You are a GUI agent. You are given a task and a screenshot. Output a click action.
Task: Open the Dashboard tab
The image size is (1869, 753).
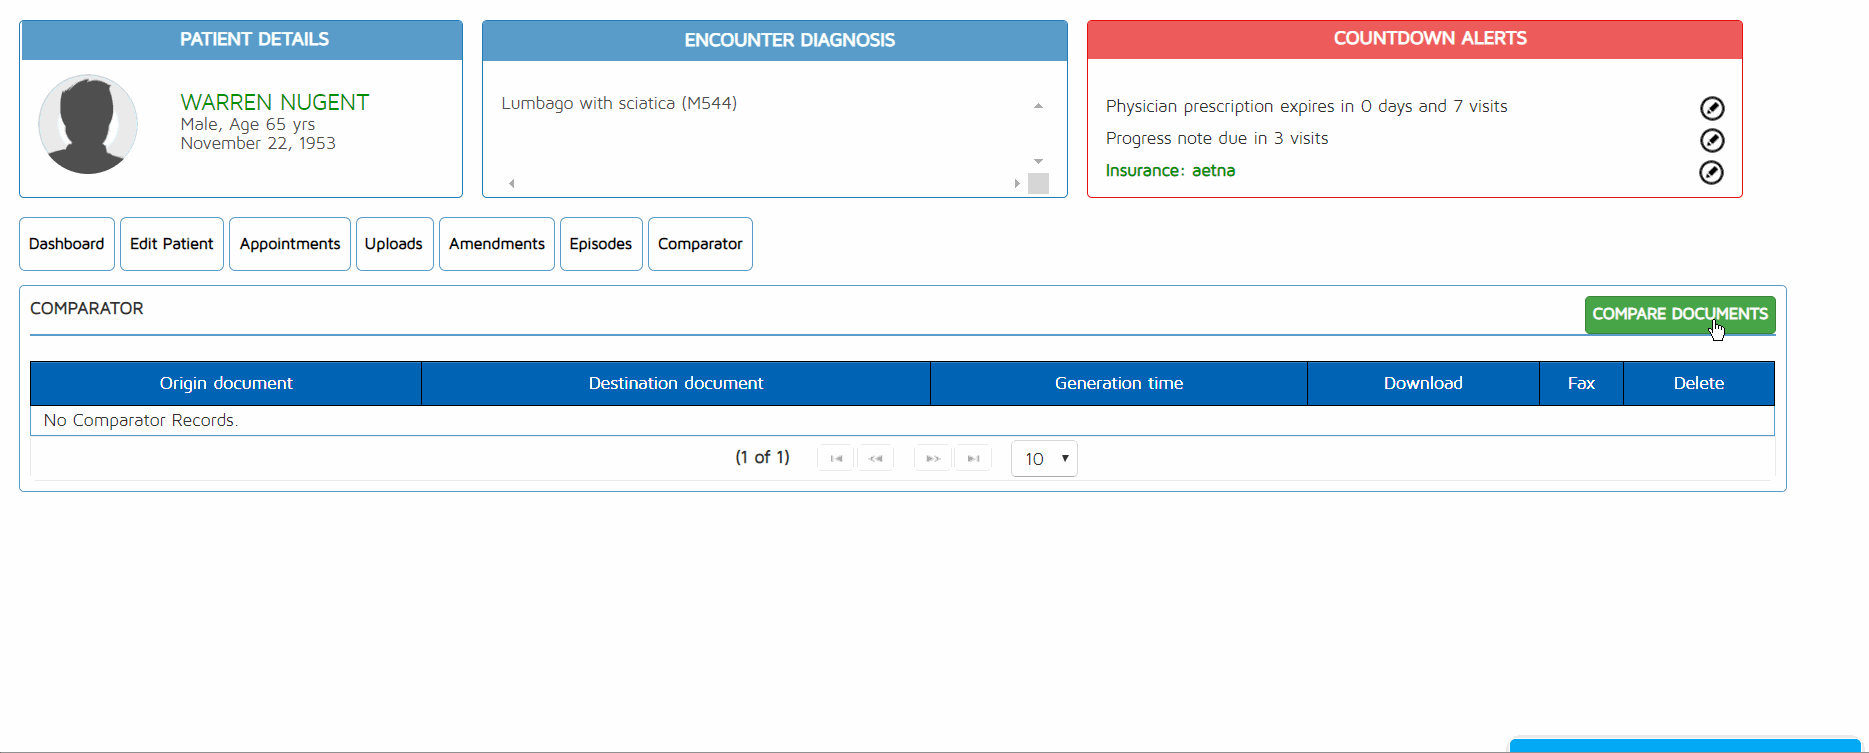coord(67,244)
